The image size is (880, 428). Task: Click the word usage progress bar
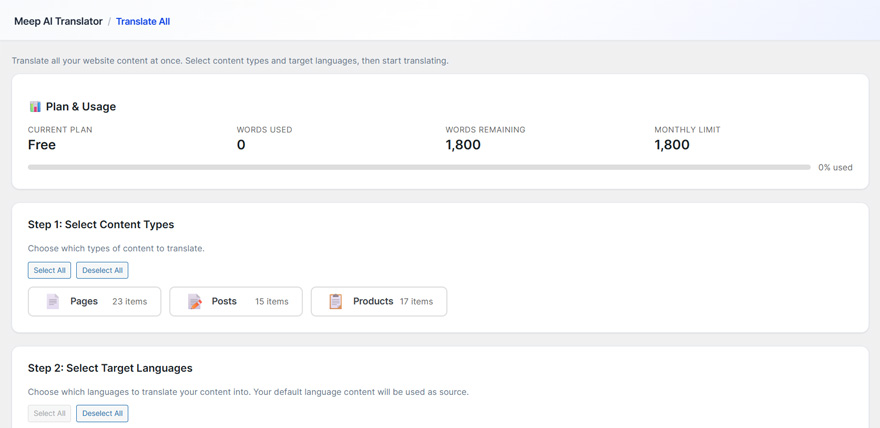[x=419, y=167]
